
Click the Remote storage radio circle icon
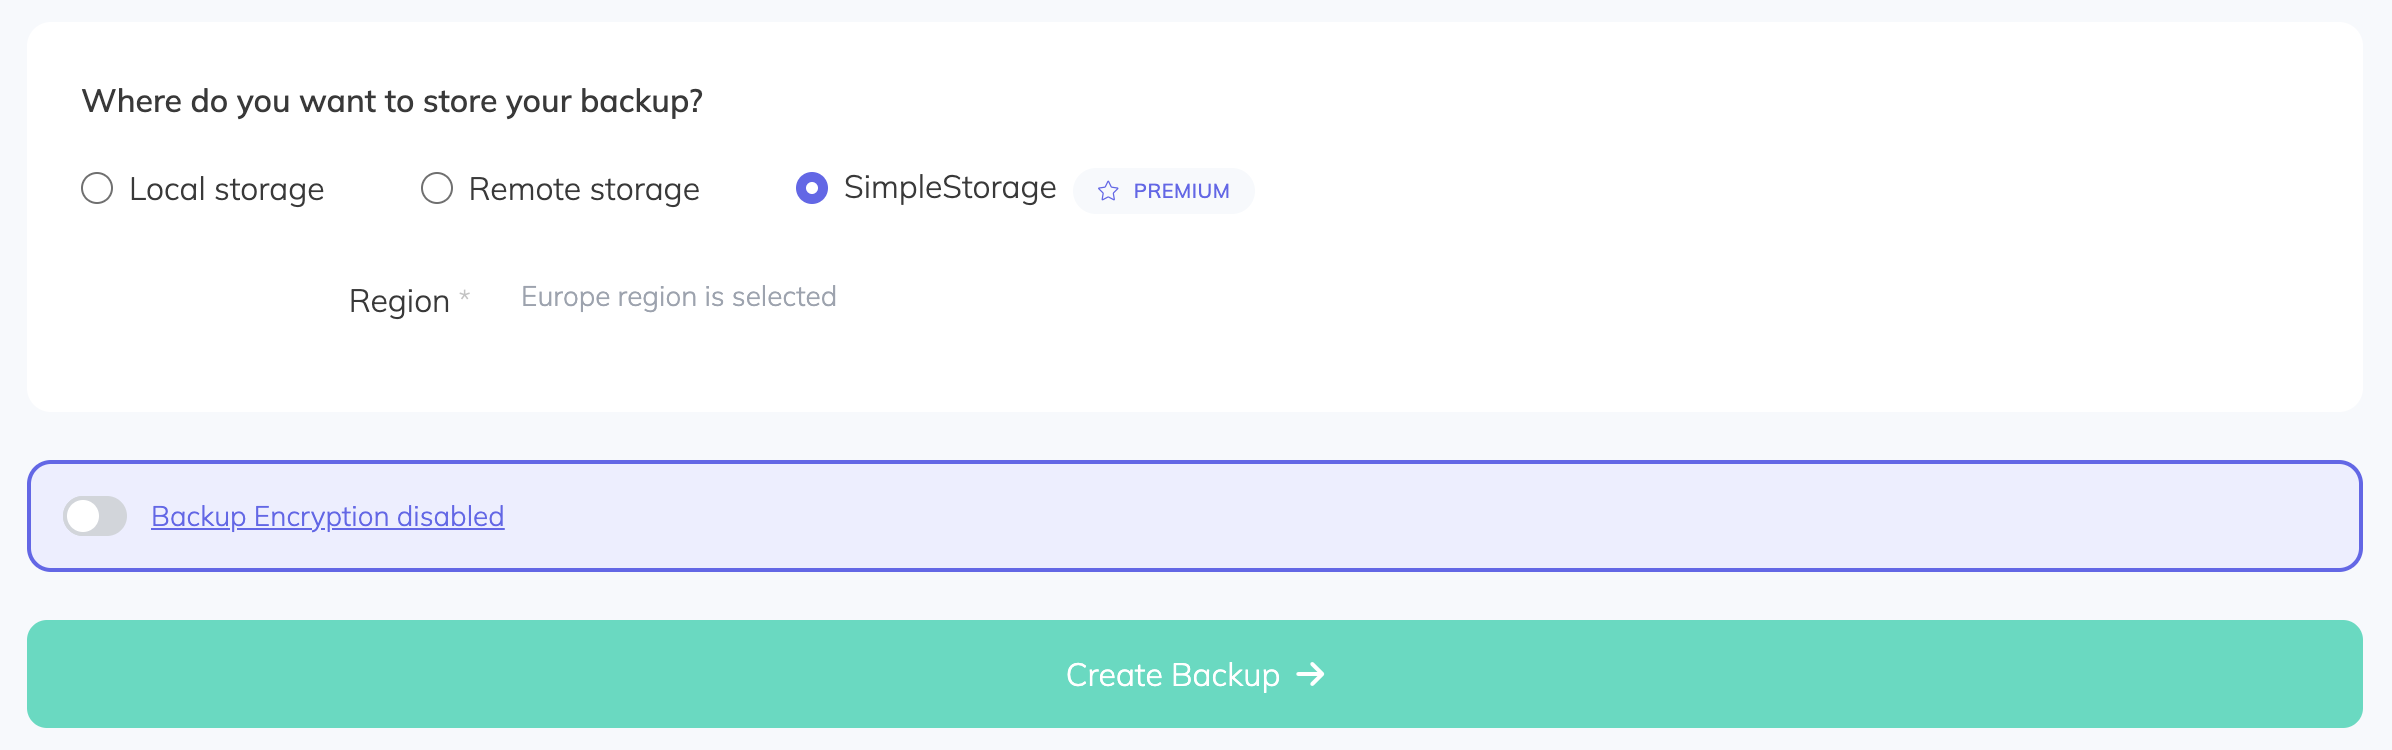coord(437,188)
